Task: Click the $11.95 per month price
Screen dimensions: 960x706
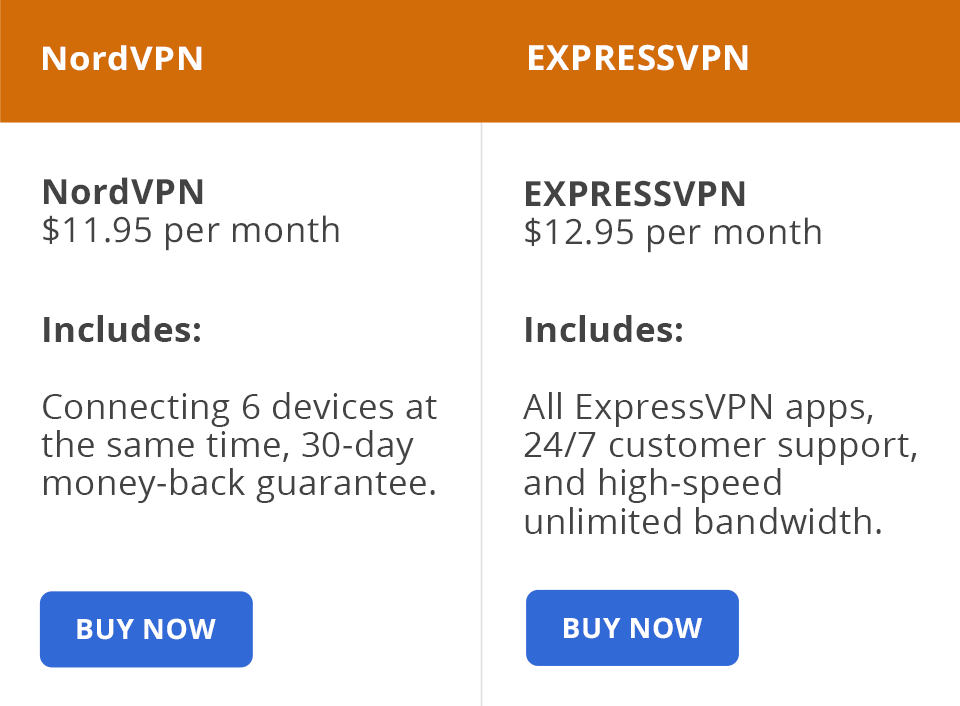Action: (x=191, y=231)
